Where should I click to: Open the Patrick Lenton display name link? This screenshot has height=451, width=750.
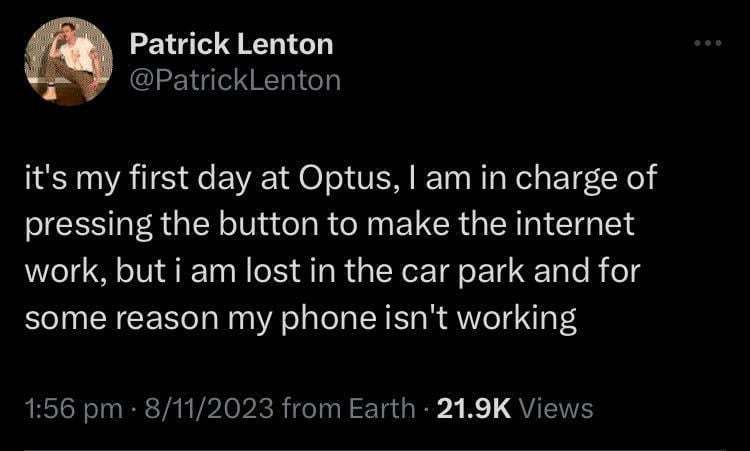coord(232,44)
